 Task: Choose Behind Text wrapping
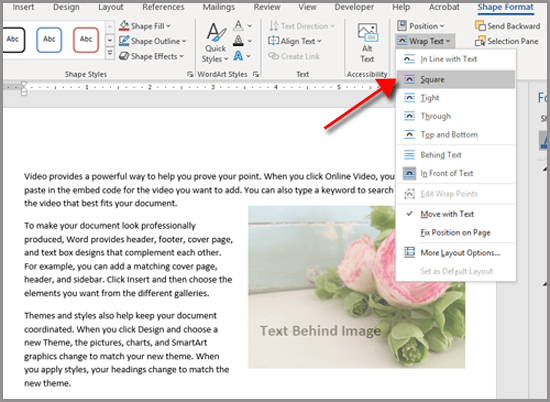pos(456,155)
